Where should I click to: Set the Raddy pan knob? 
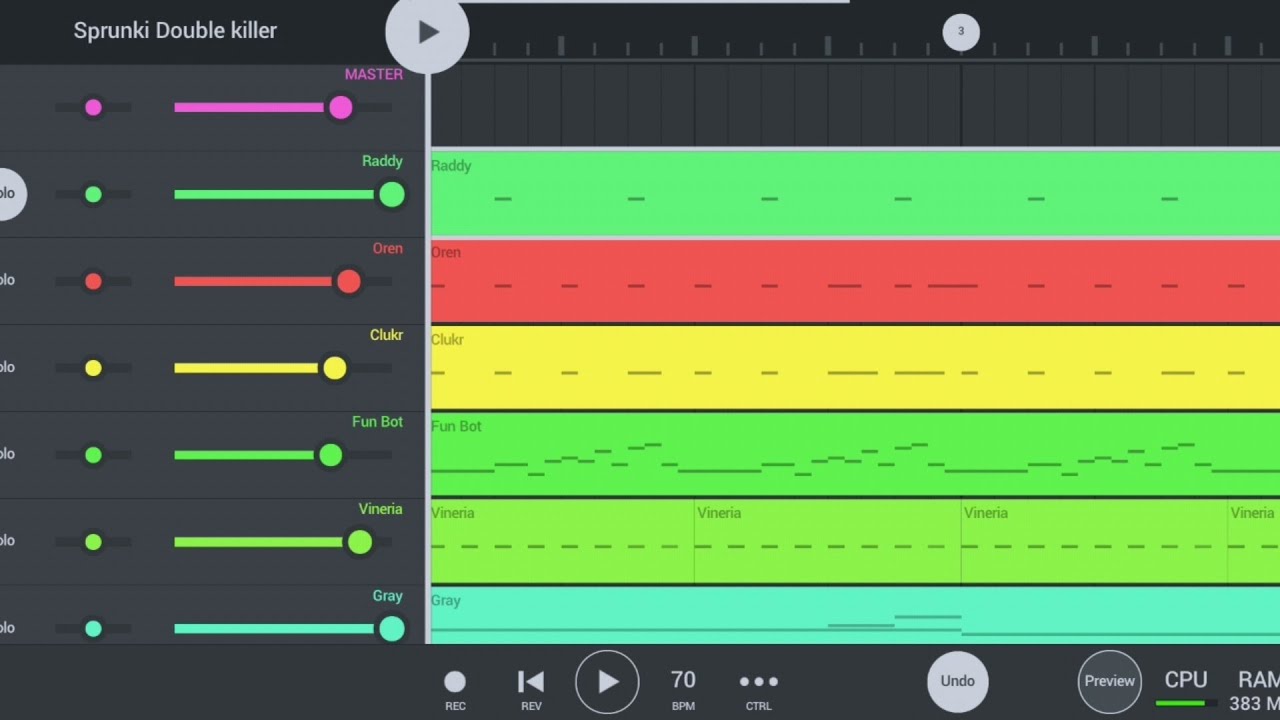(93, 194)
